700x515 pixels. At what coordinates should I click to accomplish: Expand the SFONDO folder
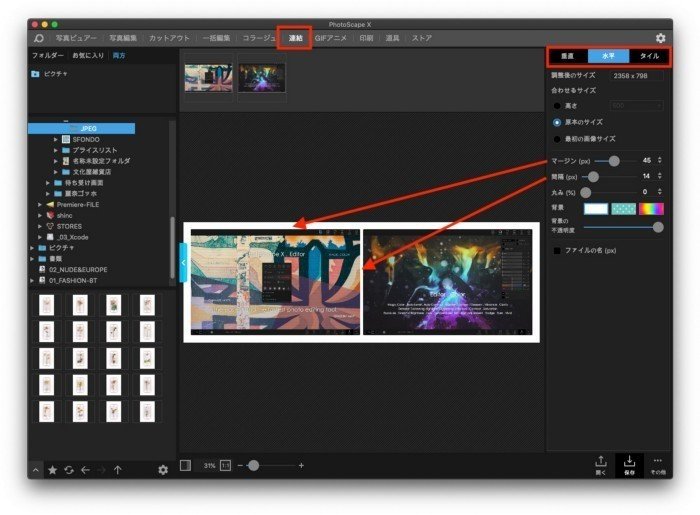coord(56,140)
